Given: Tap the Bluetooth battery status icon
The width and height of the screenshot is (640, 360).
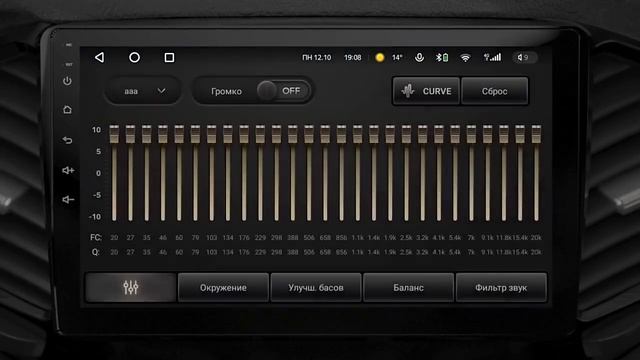Looking at the screenshot, I should [442, 58].
